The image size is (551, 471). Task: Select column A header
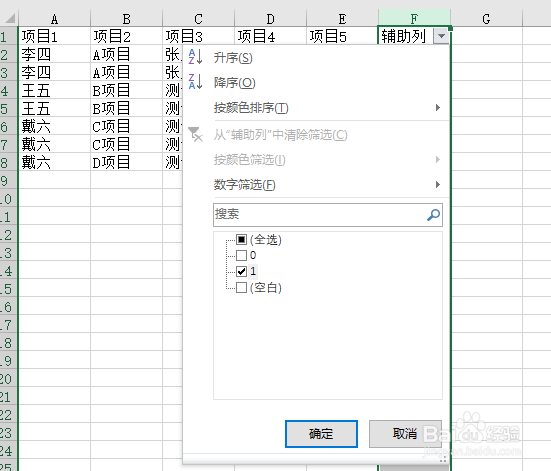pos(54,19)
